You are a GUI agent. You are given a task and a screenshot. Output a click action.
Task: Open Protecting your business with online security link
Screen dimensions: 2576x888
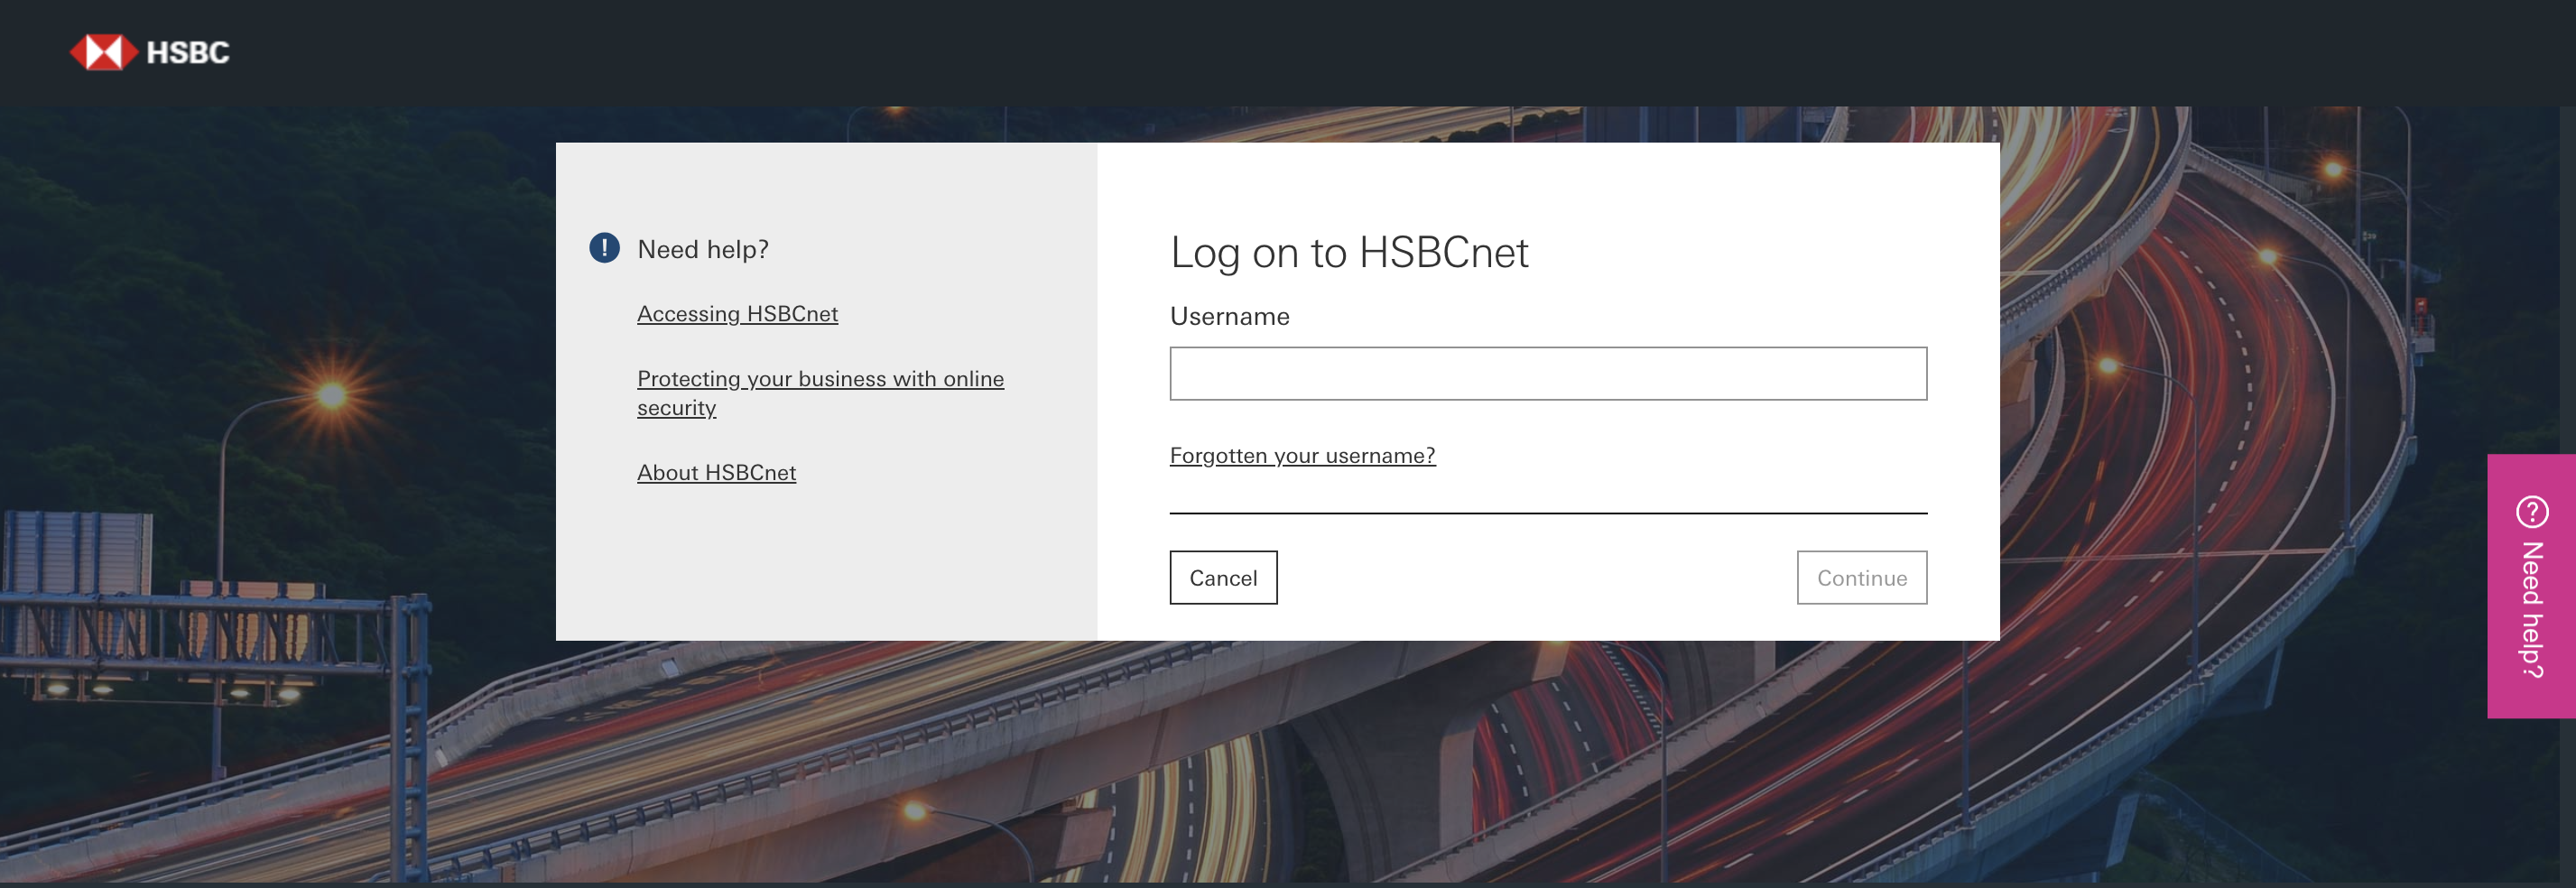click(820, 393)
